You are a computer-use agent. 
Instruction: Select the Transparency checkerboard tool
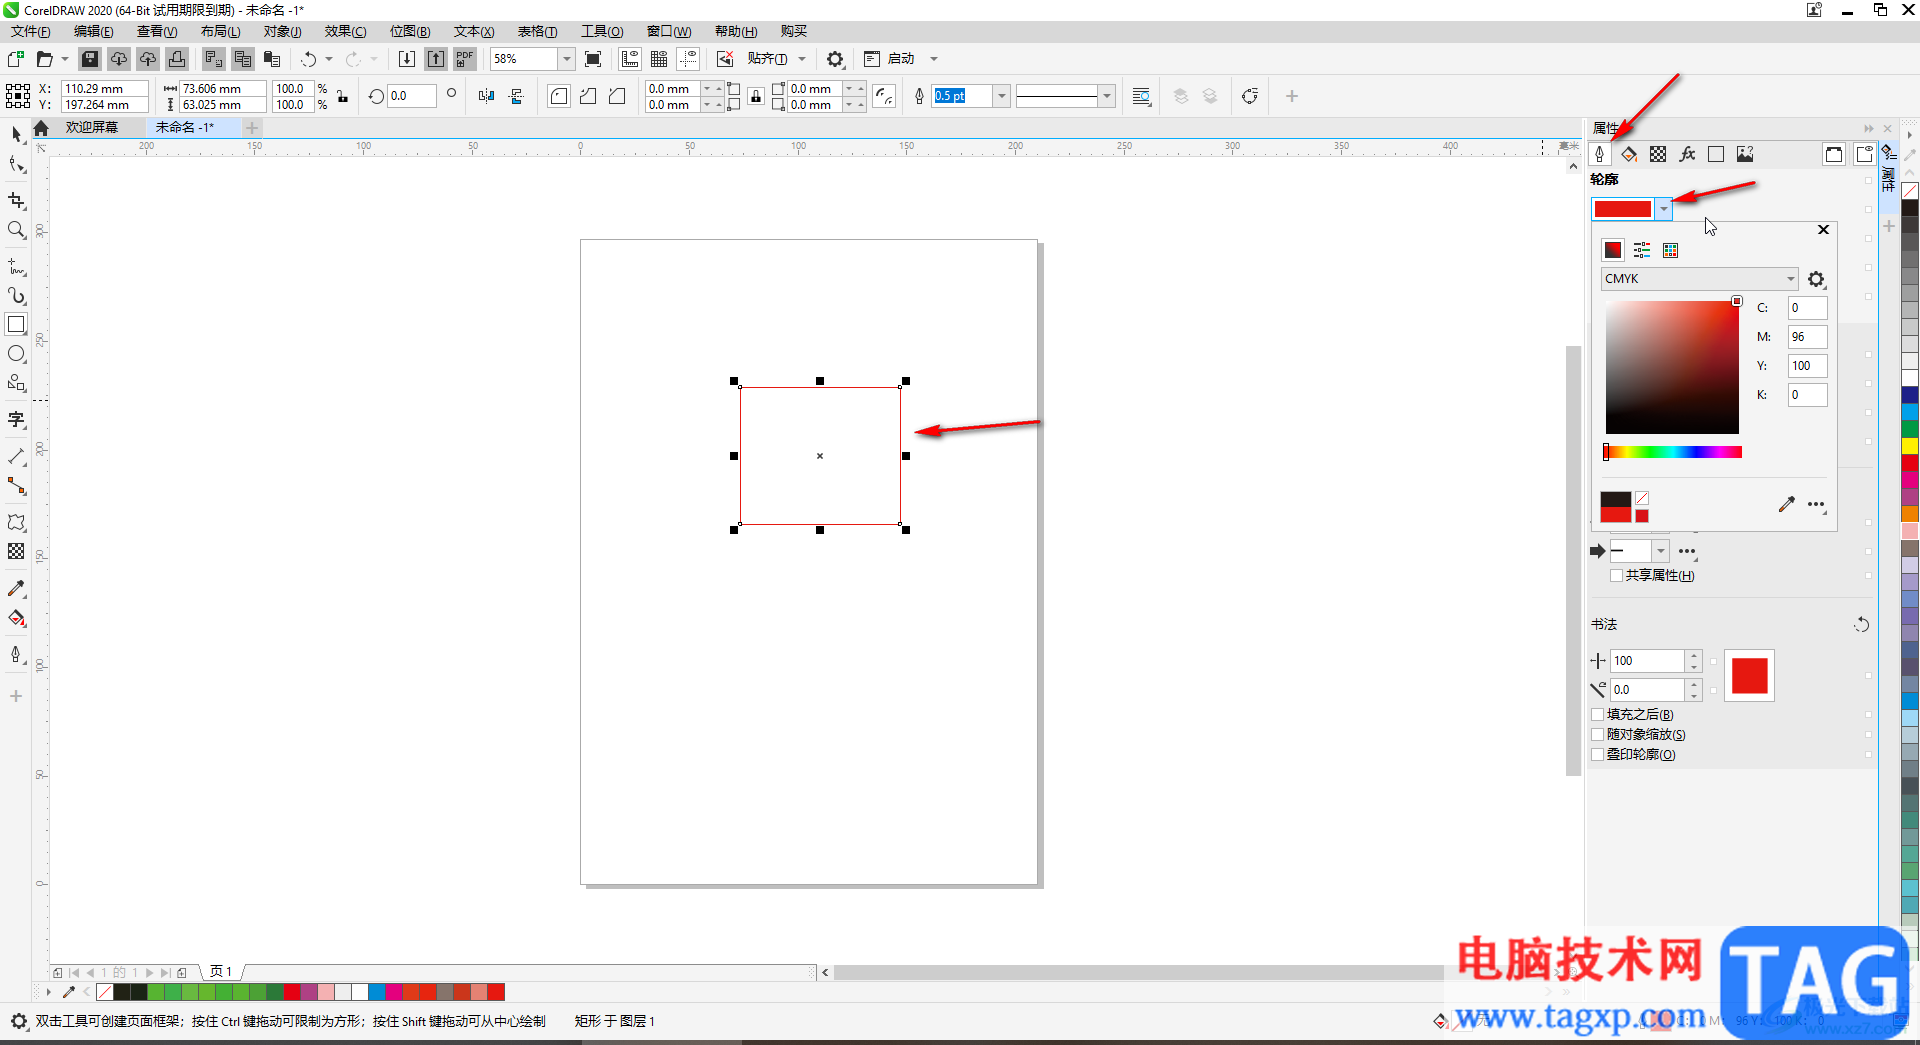(16, 551)
